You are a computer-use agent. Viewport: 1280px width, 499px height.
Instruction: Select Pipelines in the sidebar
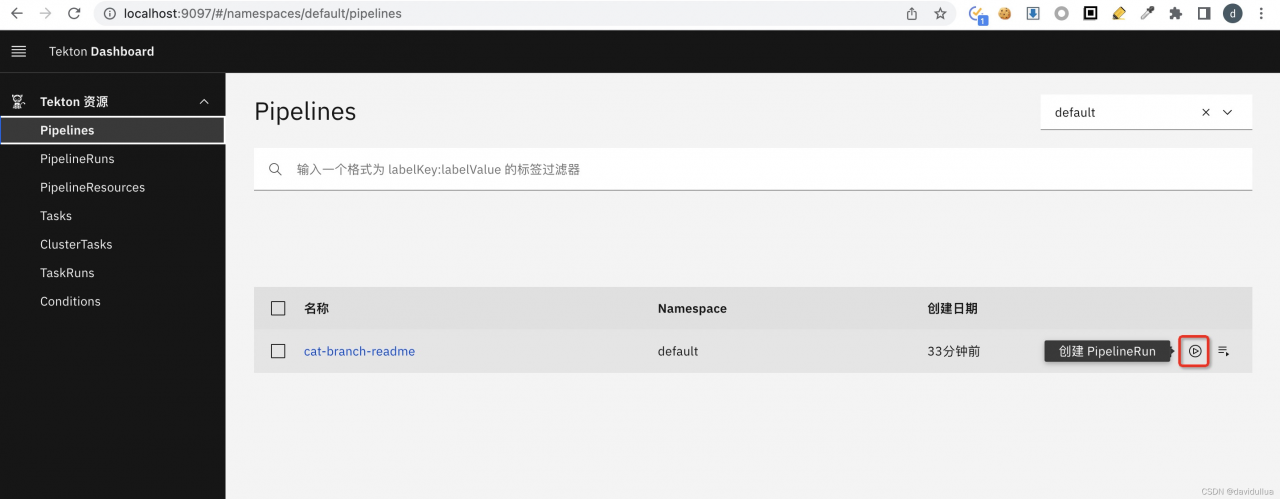pyautogui.click(x=112, y=130)
